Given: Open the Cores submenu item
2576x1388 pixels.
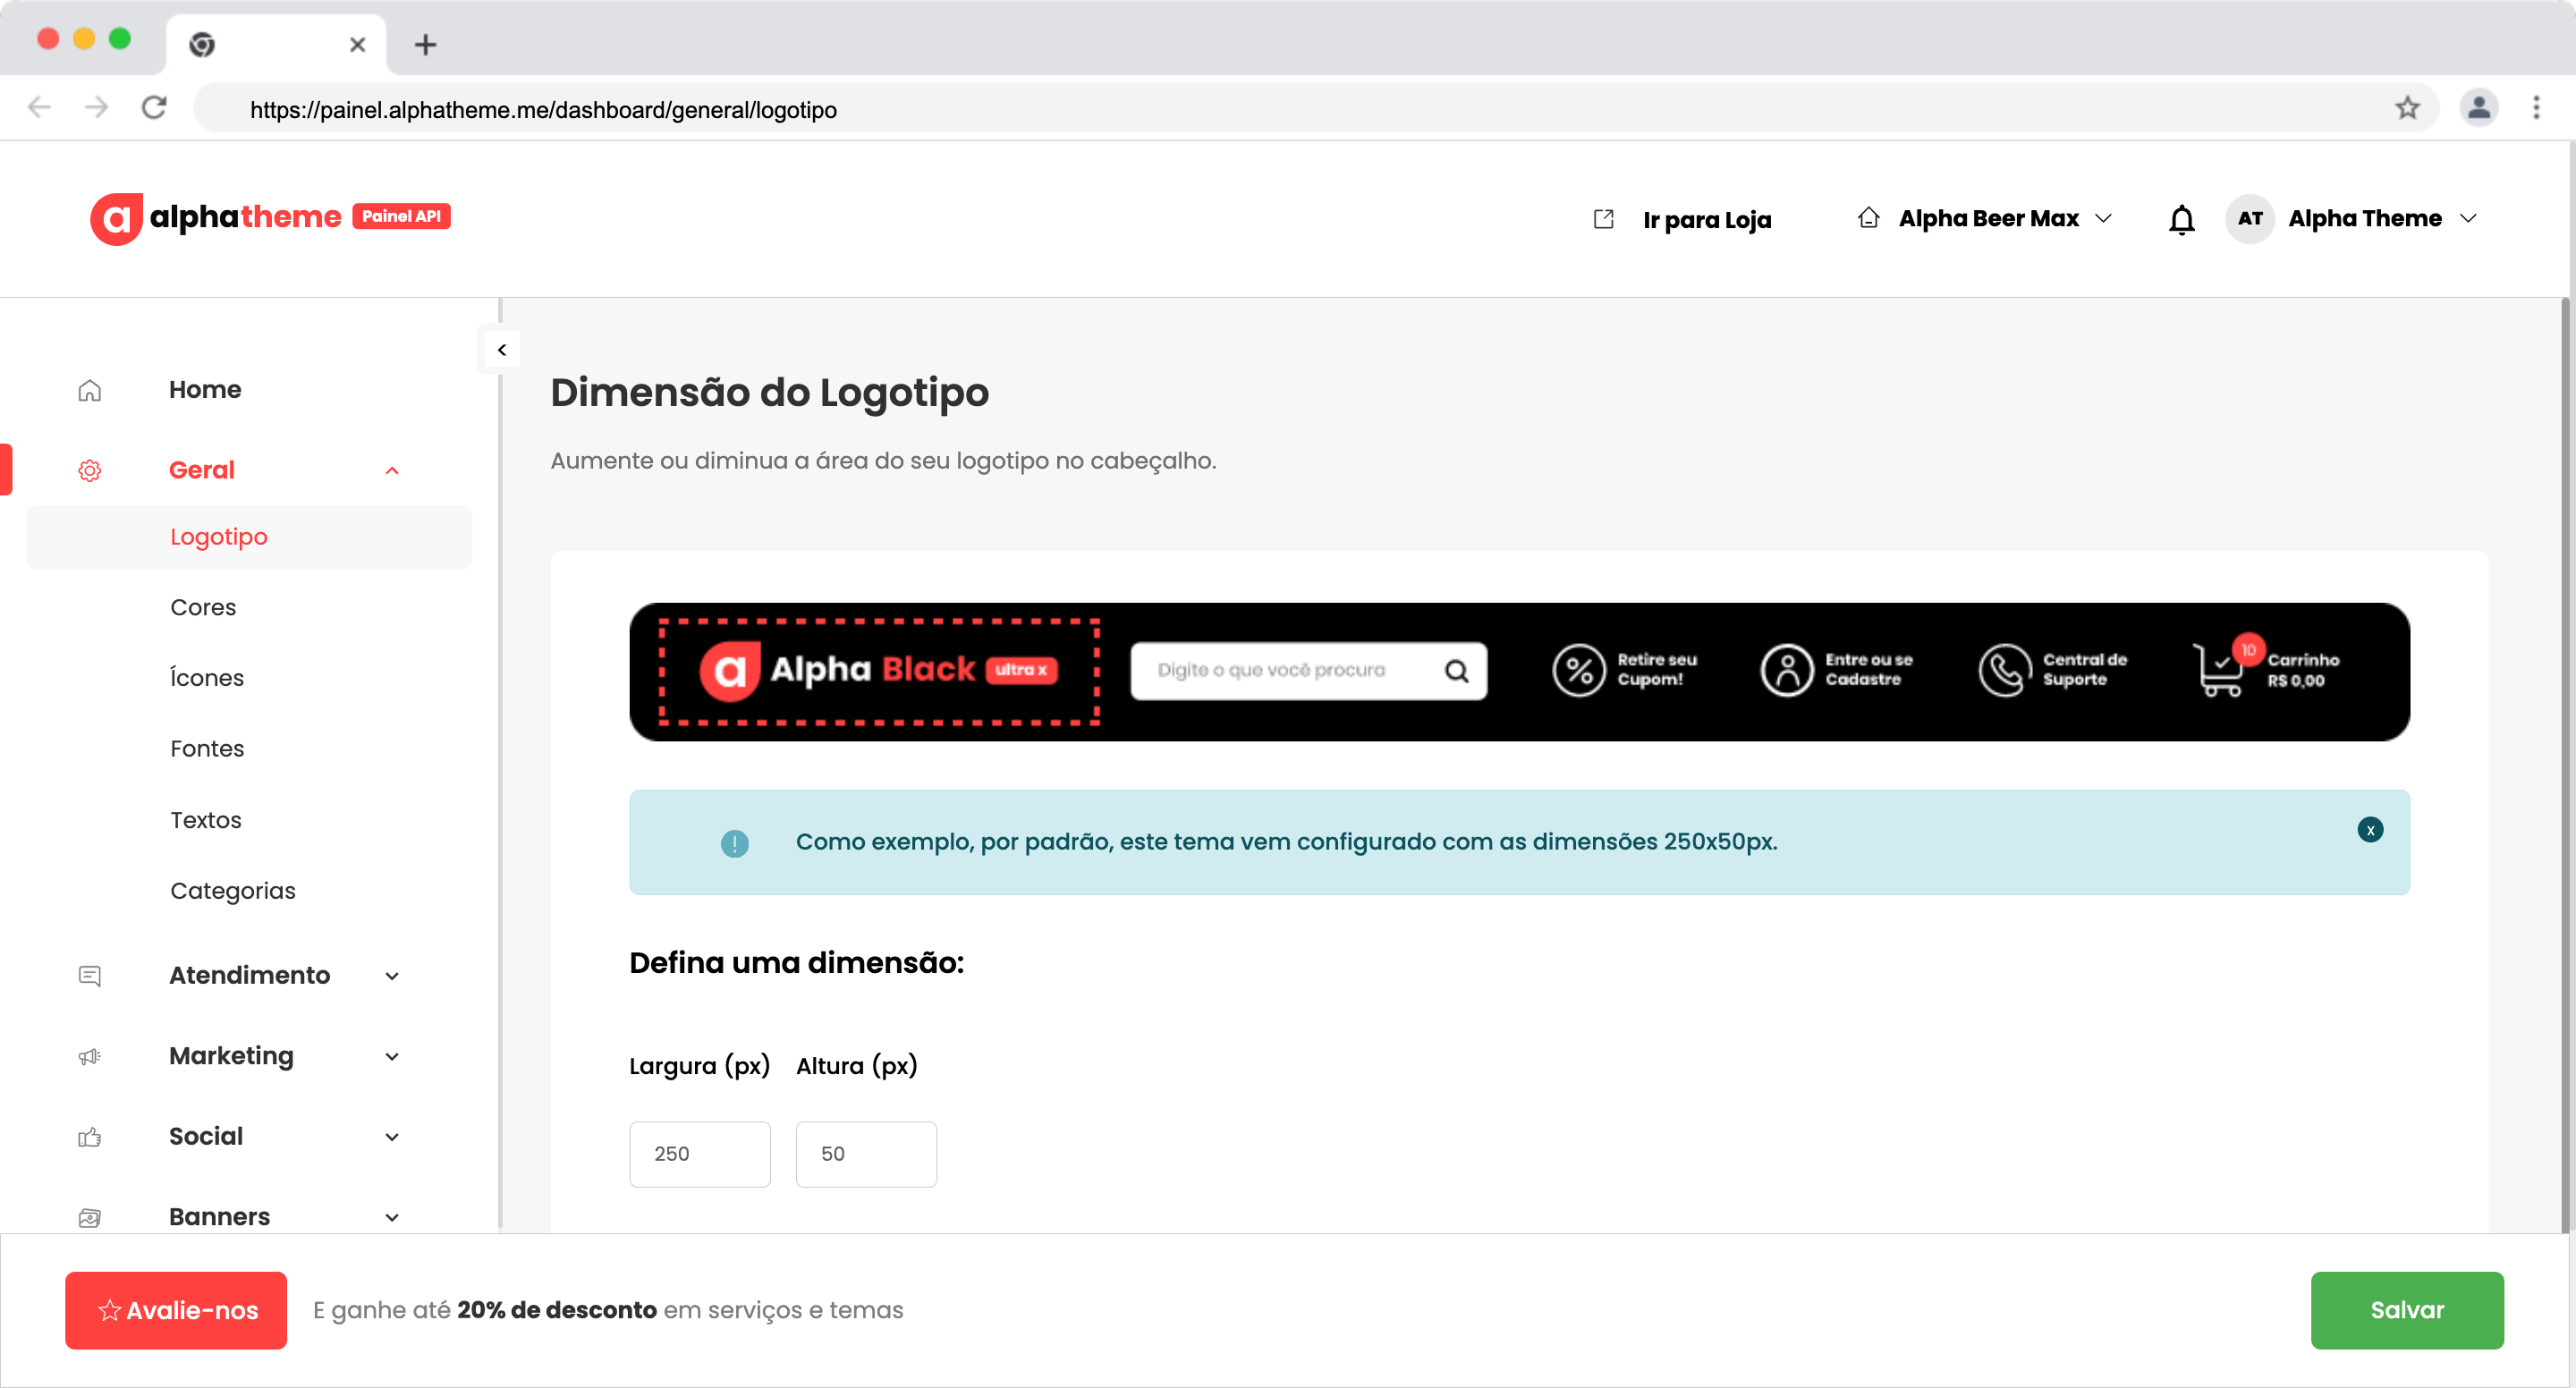Looking at the screenshot, I should [x=203, y=607].
